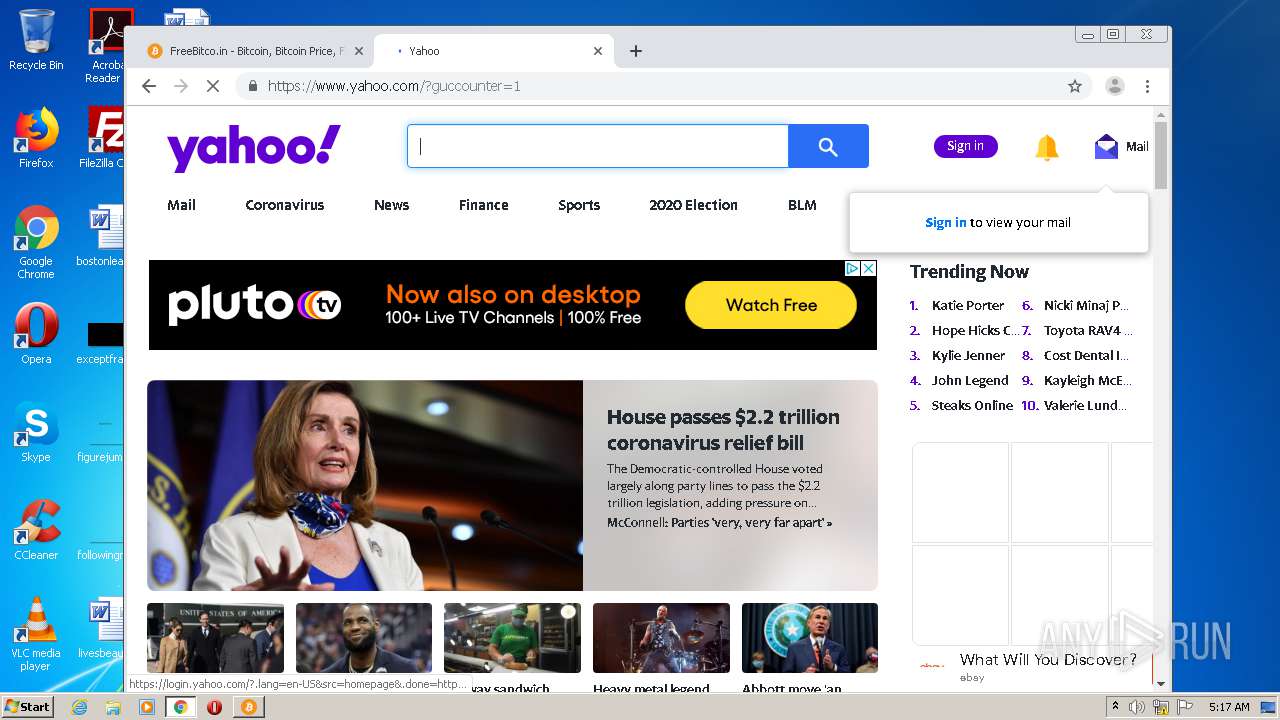Image resolution: width=1280 pixels, height=720 pixels.
Task: Click the taskbar clock showing 5:17 AM
Action: click(1229, 707)
